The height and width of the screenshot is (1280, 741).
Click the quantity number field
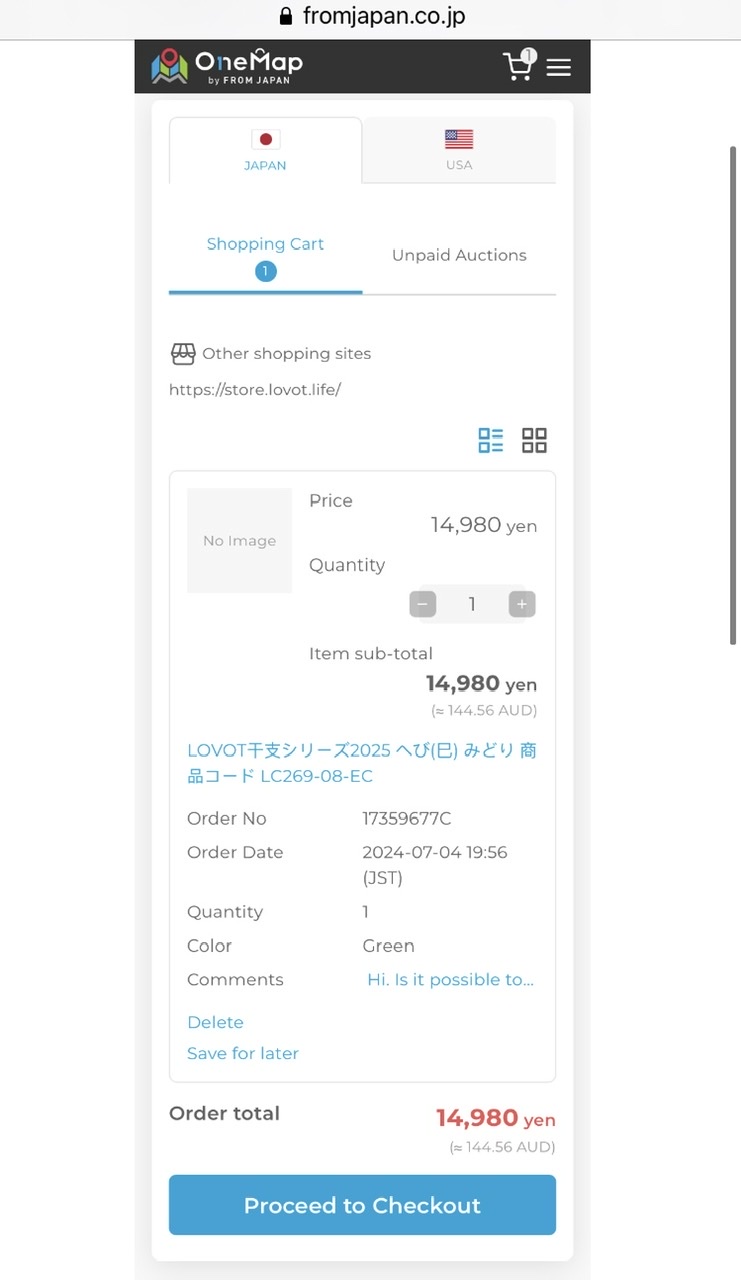[472, 604]
